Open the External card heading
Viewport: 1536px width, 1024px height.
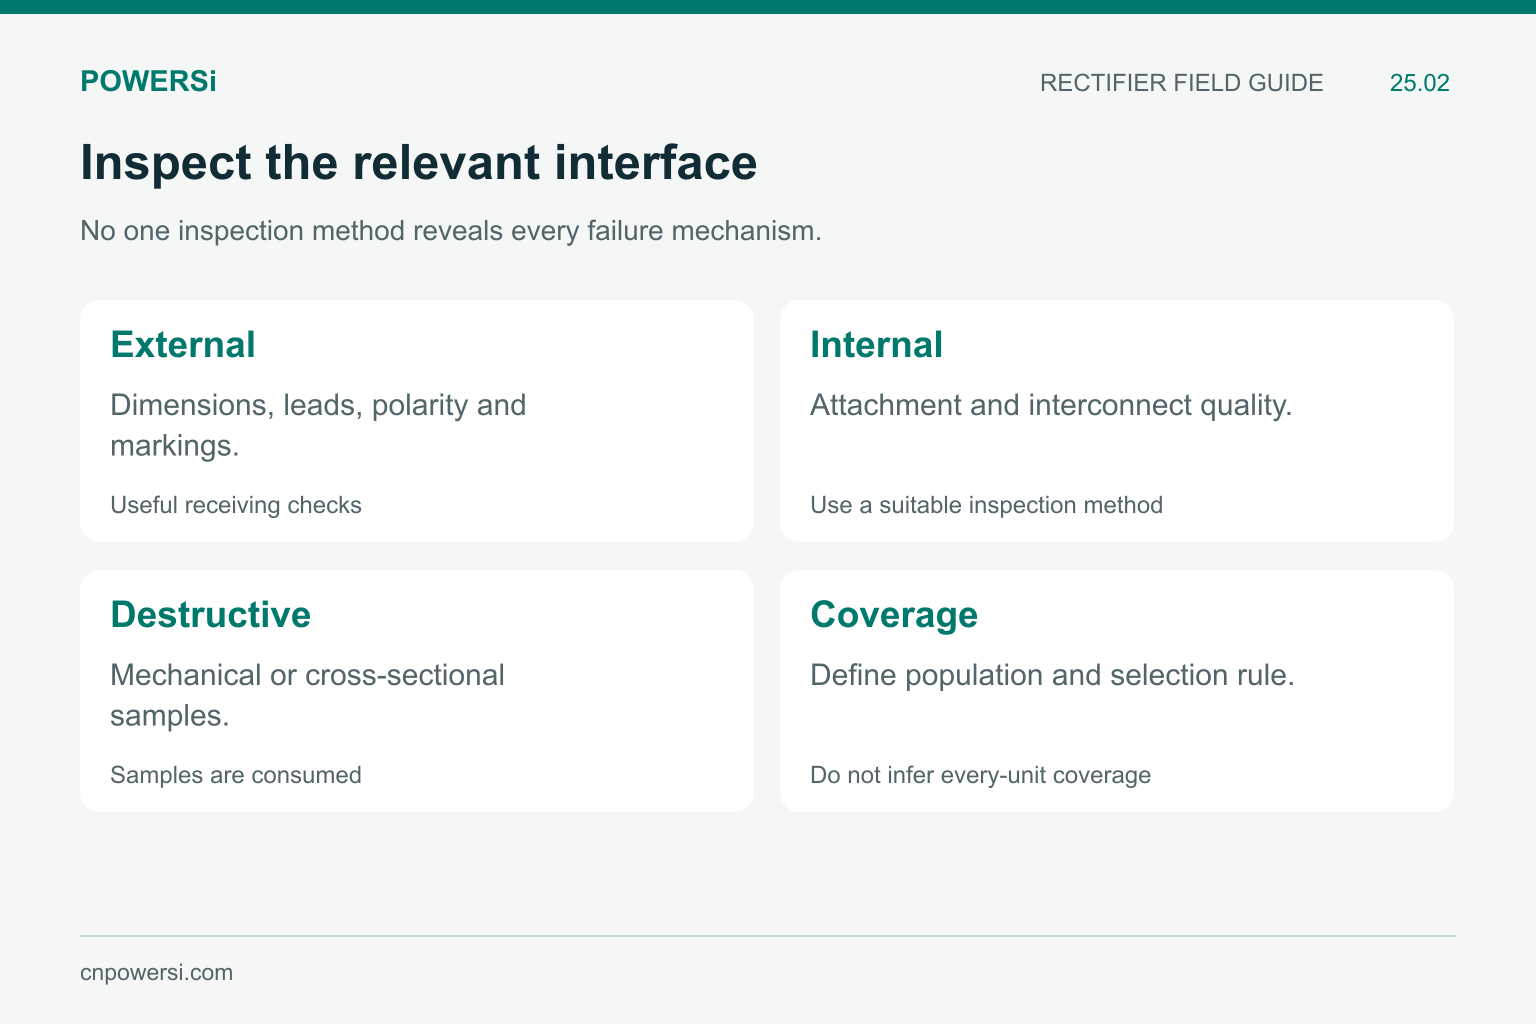point(183,345)
